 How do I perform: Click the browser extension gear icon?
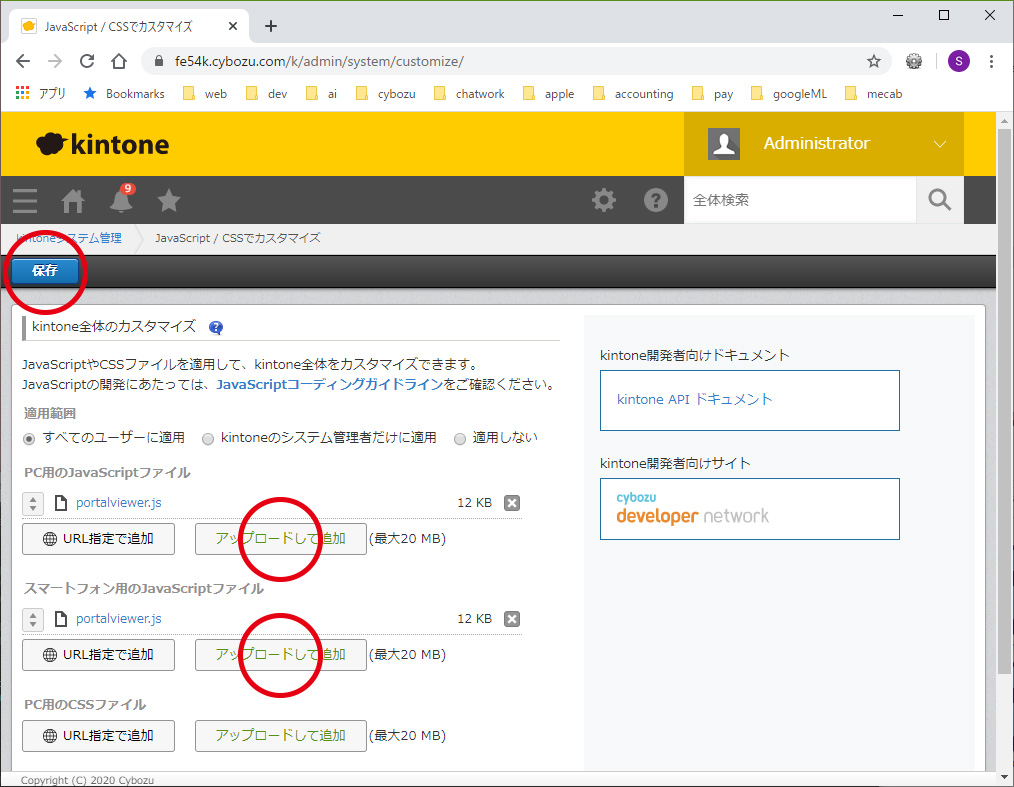914,61
